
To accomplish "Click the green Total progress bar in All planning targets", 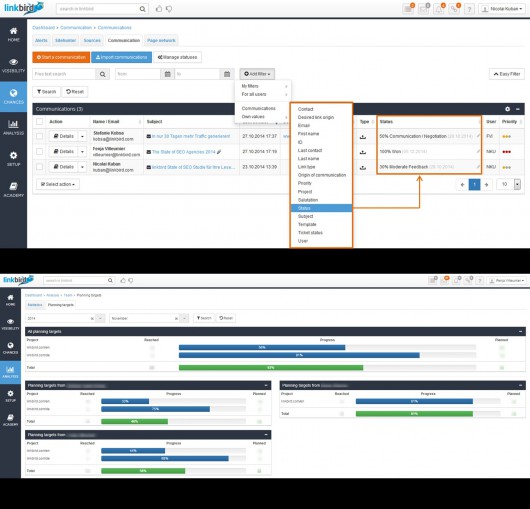I will (271, 367).
